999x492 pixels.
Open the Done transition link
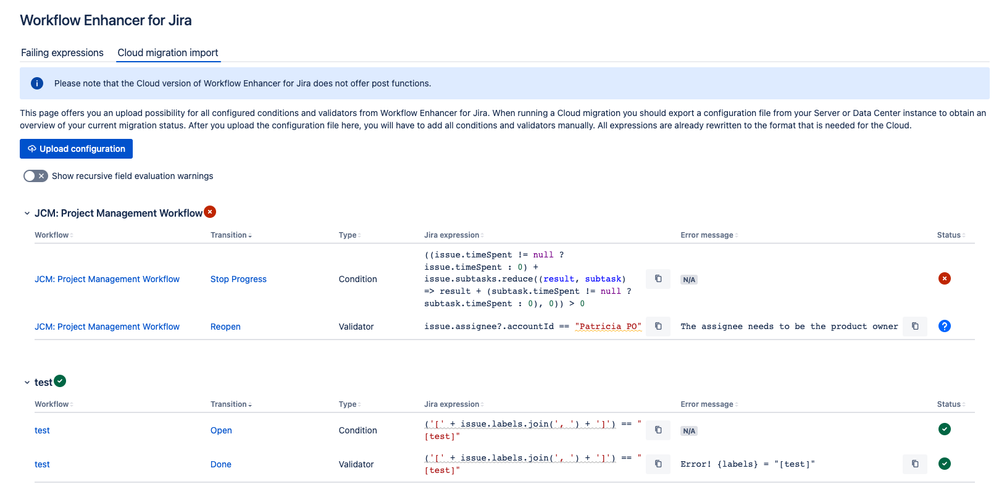(x=220, y=465)
